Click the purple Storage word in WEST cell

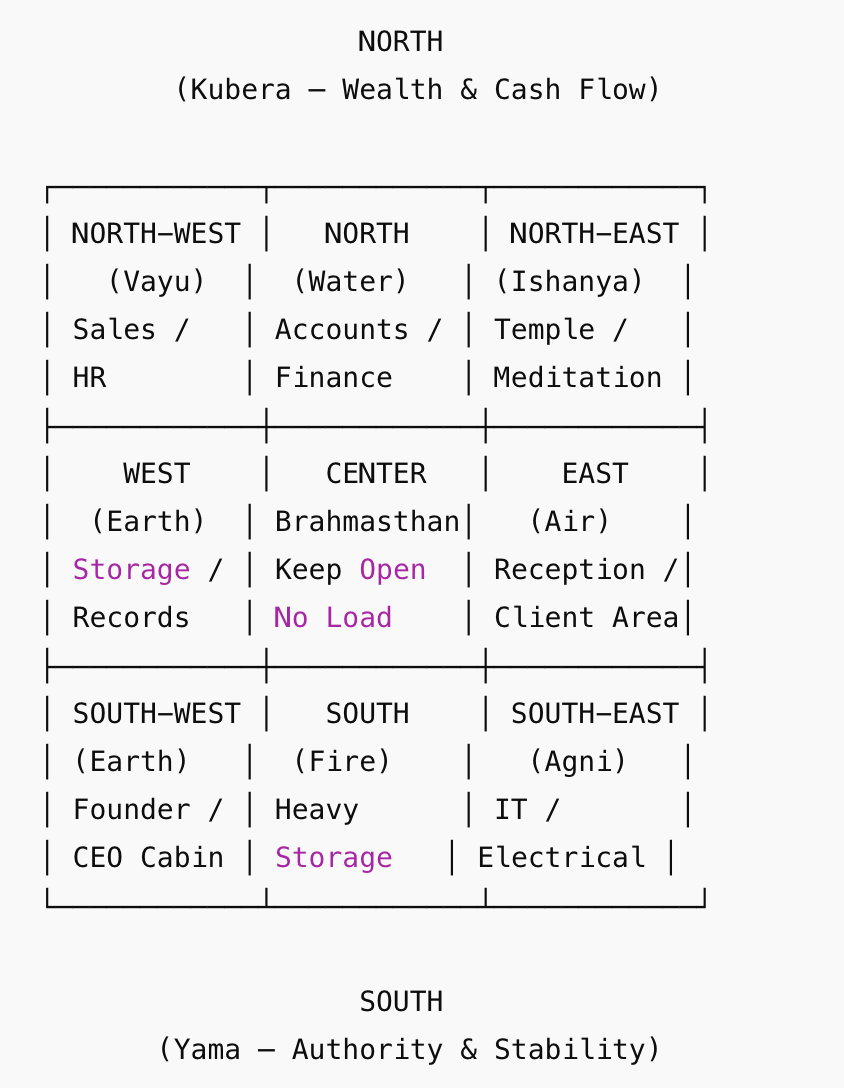[131, 570]
